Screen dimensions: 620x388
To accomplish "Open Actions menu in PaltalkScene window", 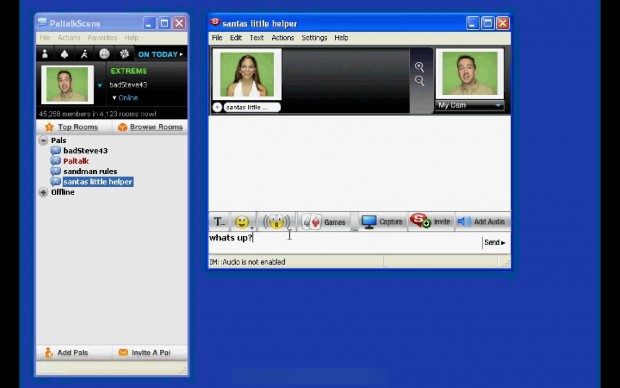I will (x=69, y=38).
